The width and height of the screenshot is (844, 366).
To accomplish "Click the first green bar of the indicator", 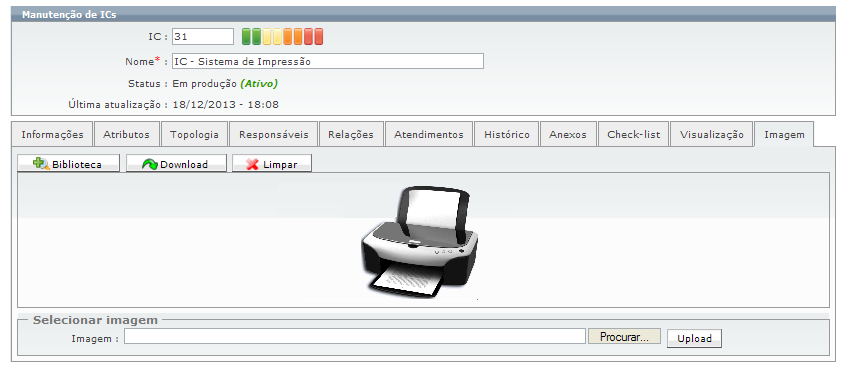I will pos(247,37).
